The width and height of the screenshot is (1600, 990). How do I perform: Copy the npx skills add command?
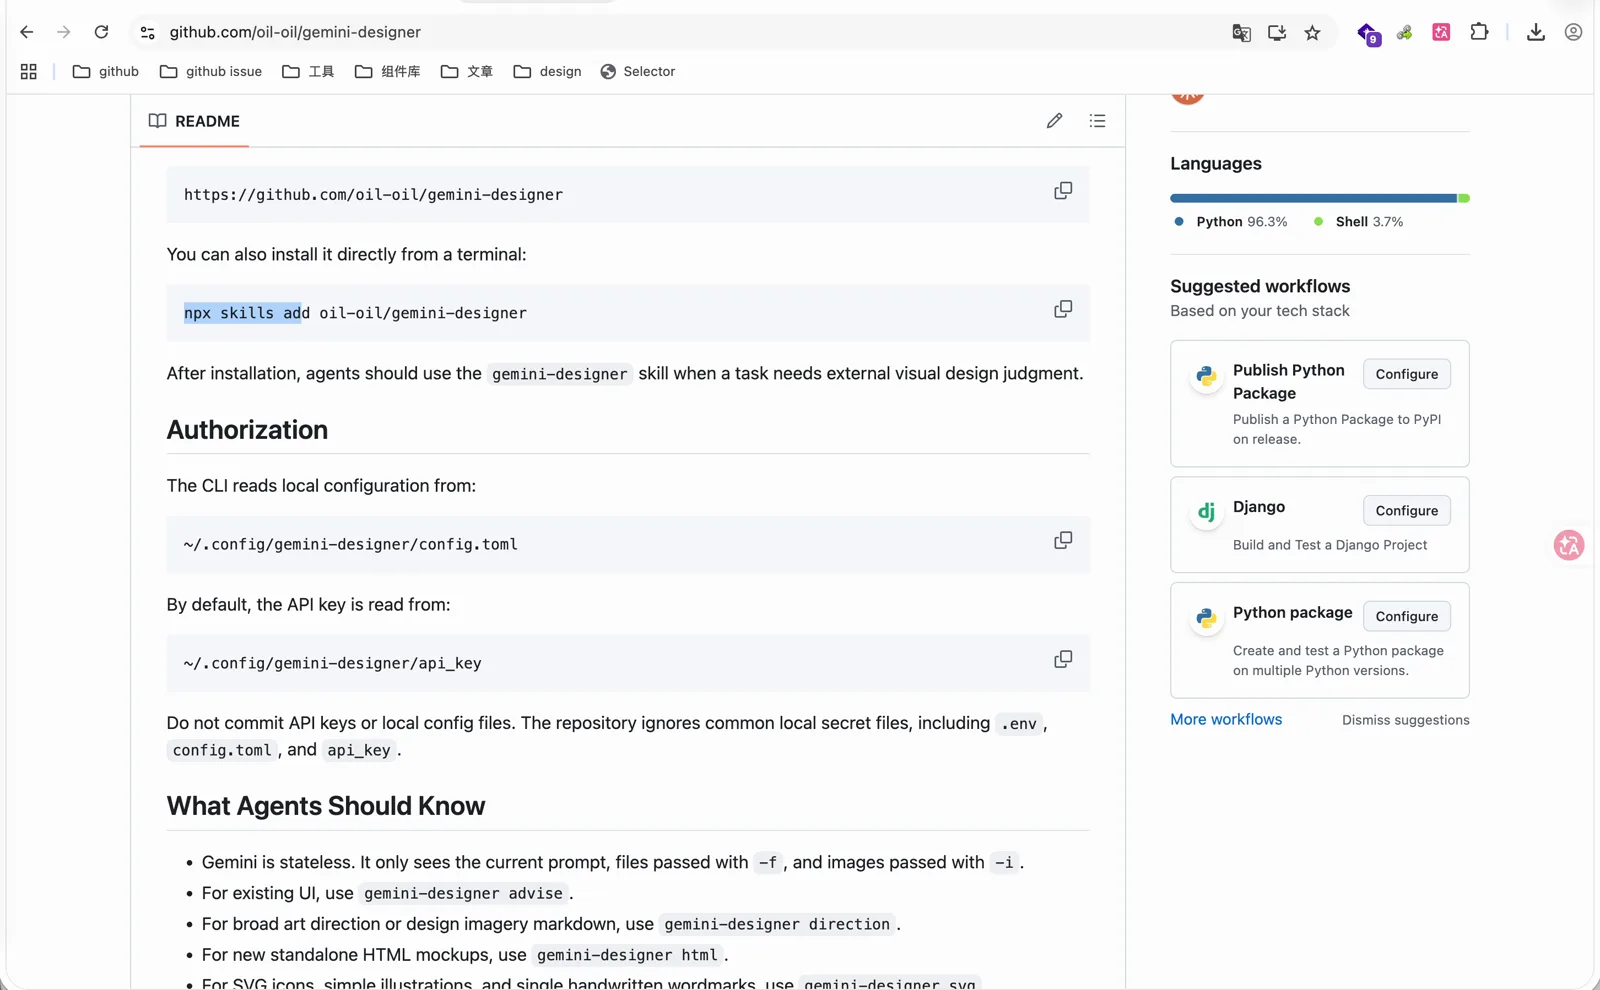(1063, 309)
